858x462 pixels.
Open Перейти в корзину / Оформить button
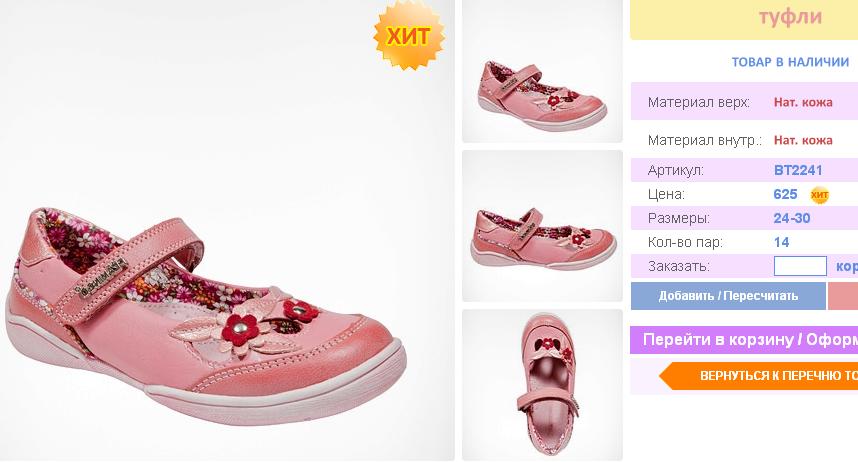coord(744,339)
